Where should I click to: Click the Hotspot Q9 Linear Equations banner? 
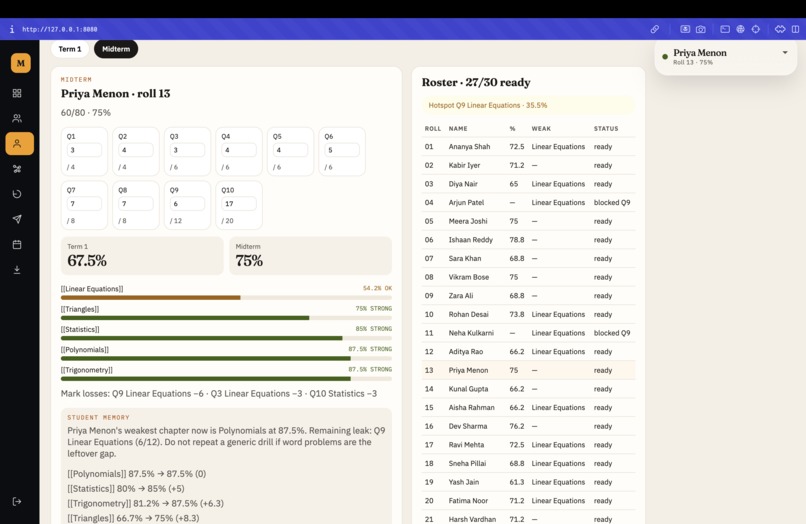pos(528,105)
